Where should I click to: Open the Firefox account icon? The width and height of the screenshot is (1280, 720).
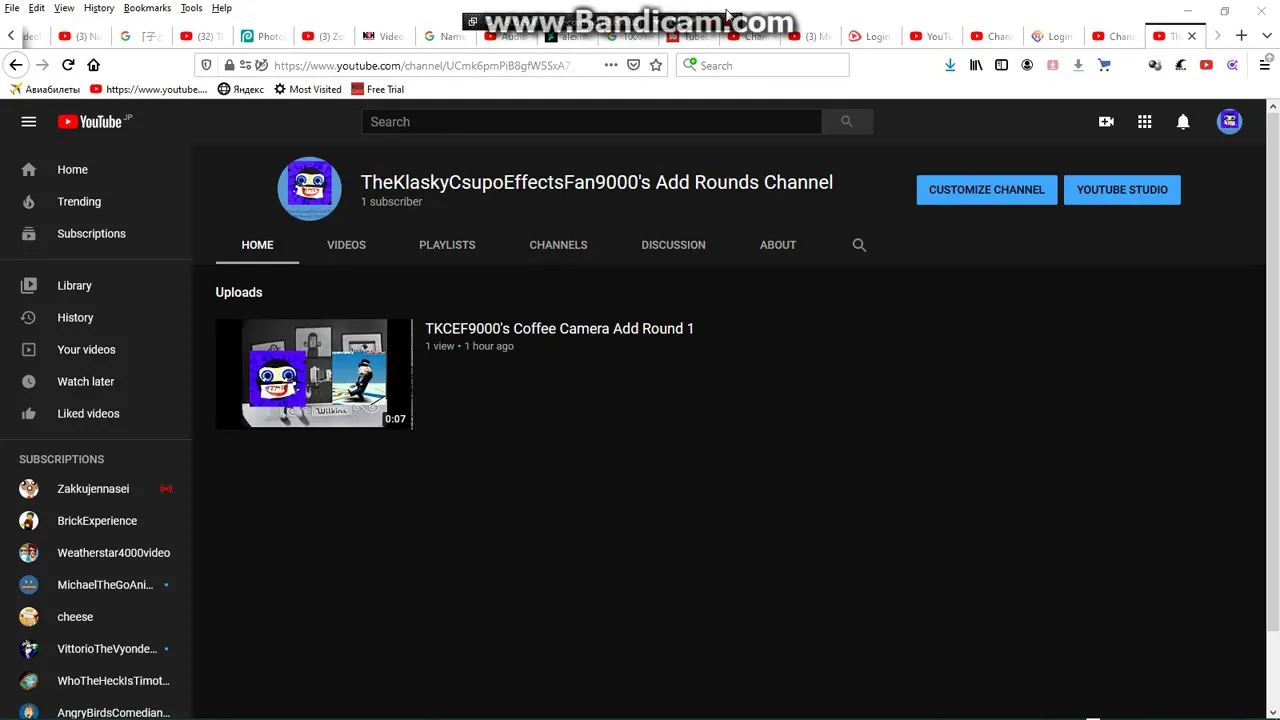coord(1027,65)
